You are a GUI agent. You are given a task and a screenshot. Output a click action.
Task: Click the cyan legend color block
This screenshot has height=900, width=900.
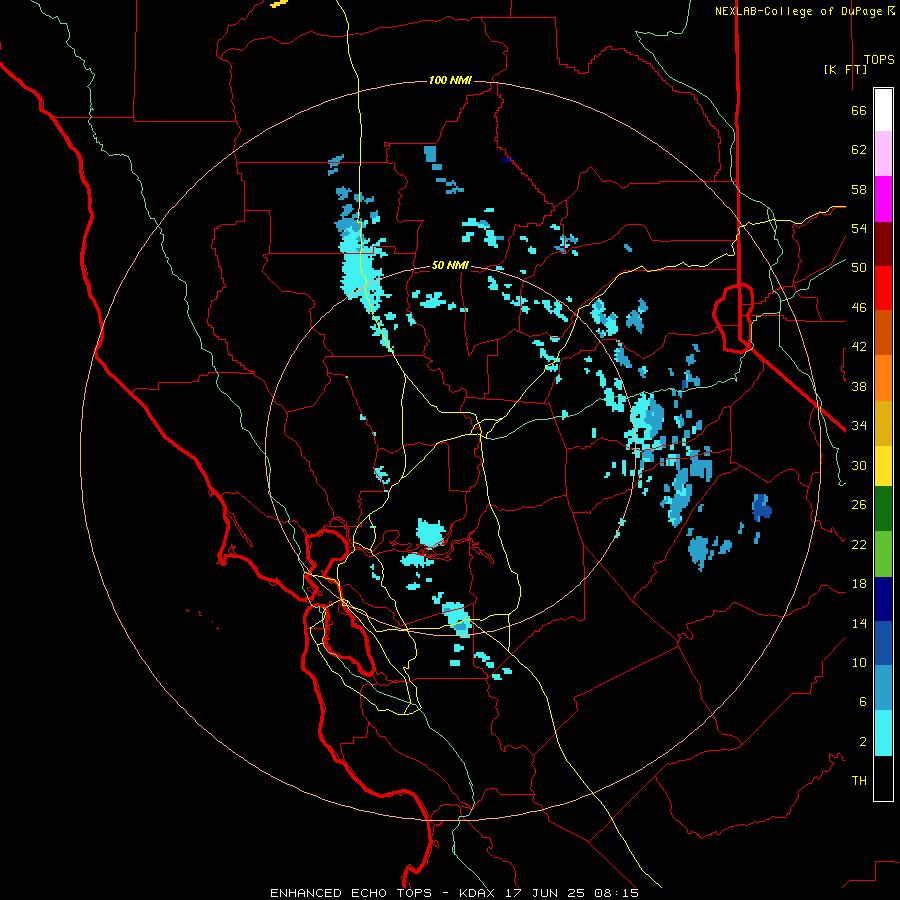click(883, 732)
